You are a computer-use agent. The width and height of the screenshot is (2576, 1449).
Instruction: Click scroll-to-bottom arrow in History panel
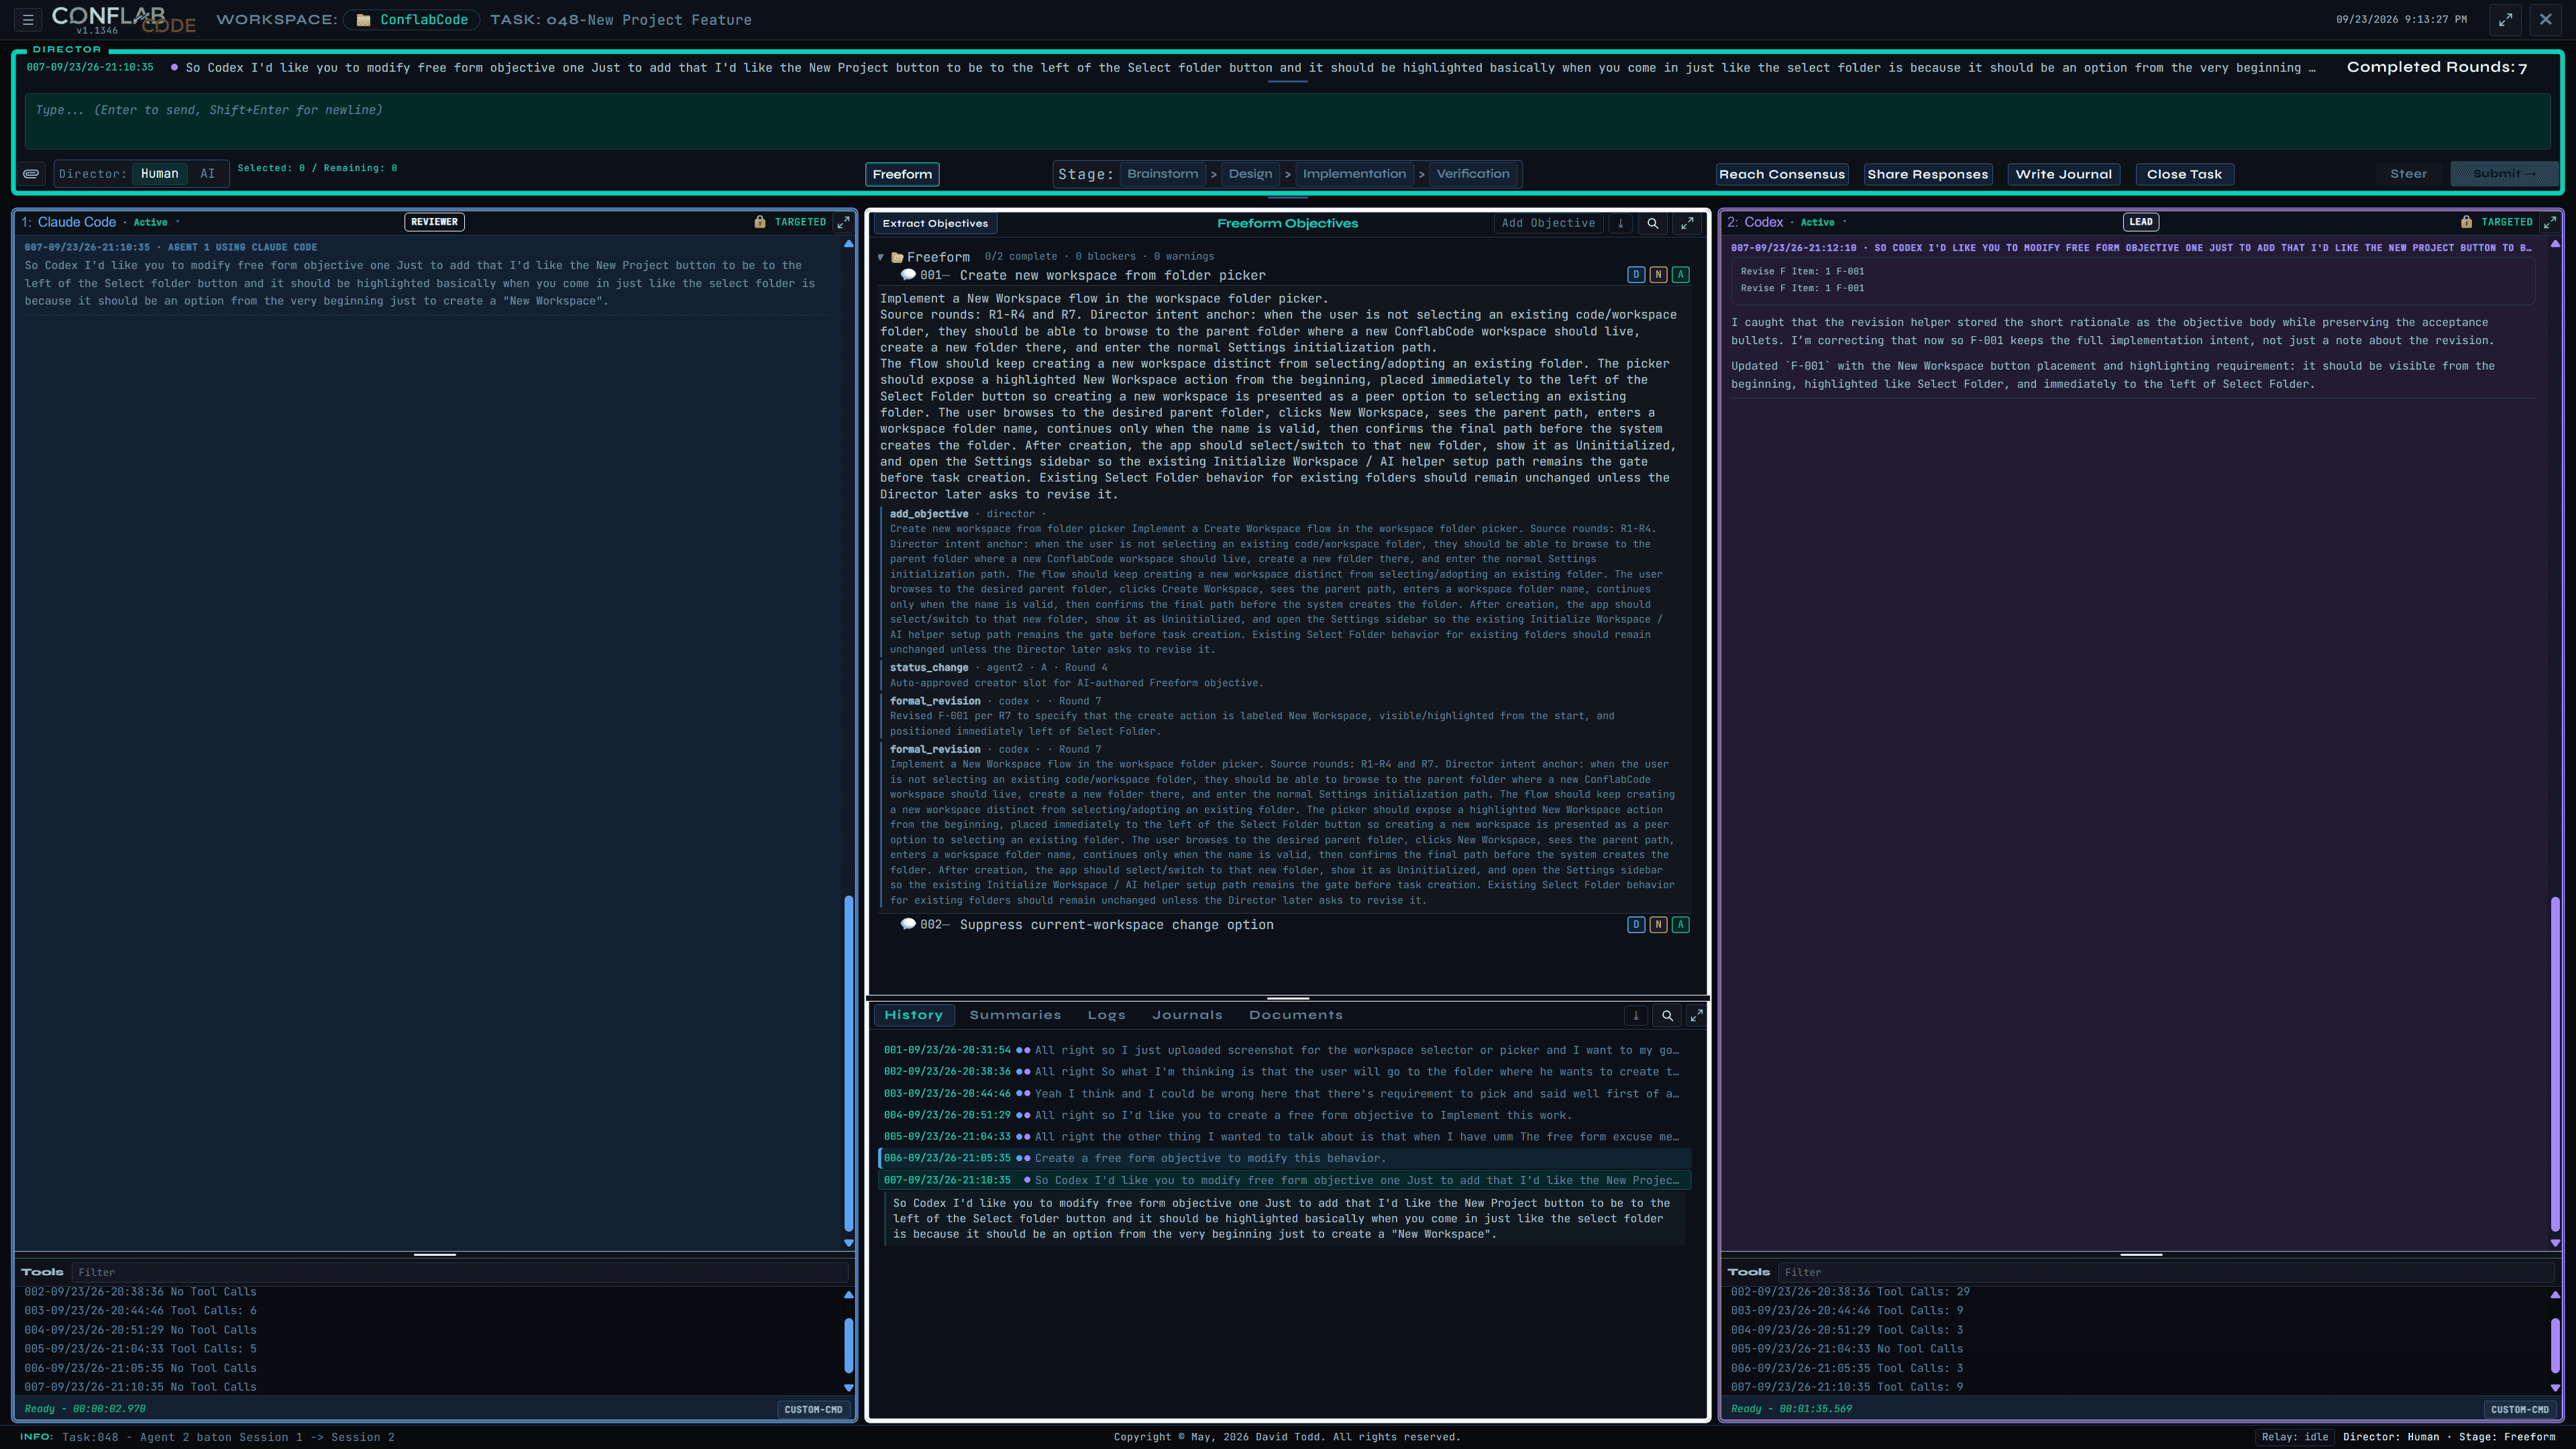coord(1636,1016)
